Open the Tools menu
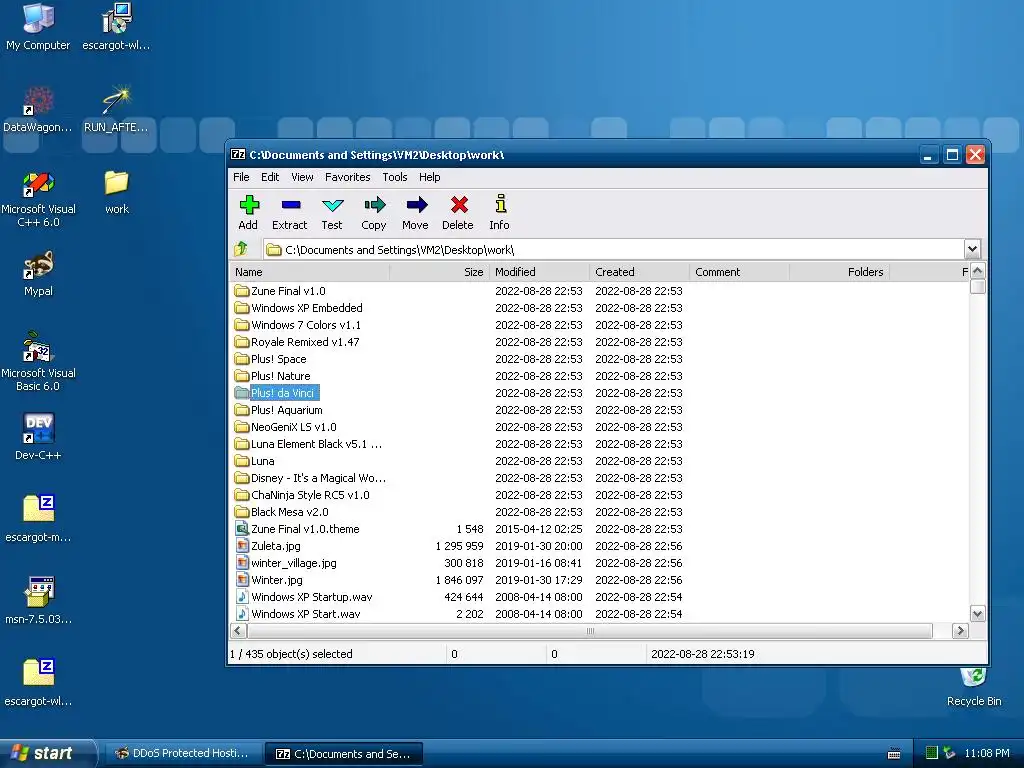The height and width of the screenshot is (768, 1024). click(x=394, y=177)
